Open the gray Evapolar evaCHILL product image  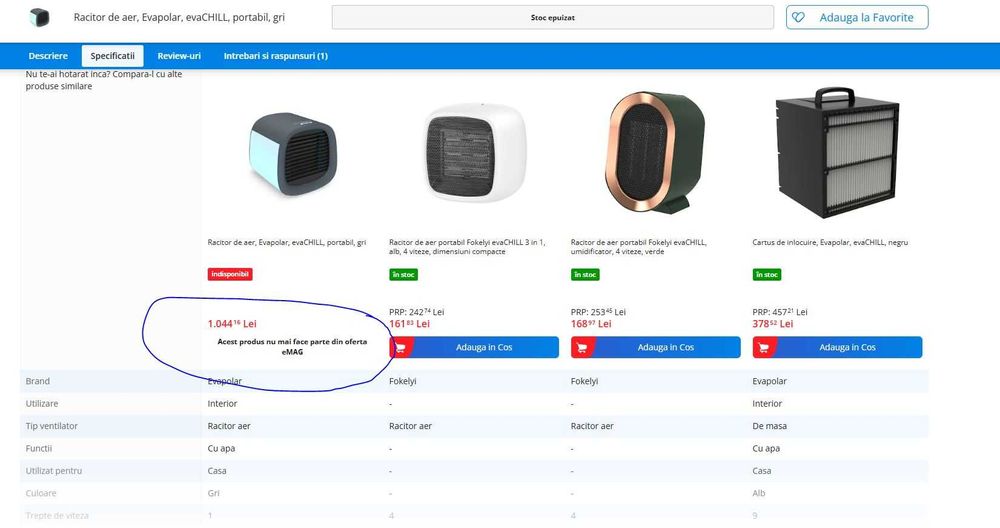(x=293, y=154)
